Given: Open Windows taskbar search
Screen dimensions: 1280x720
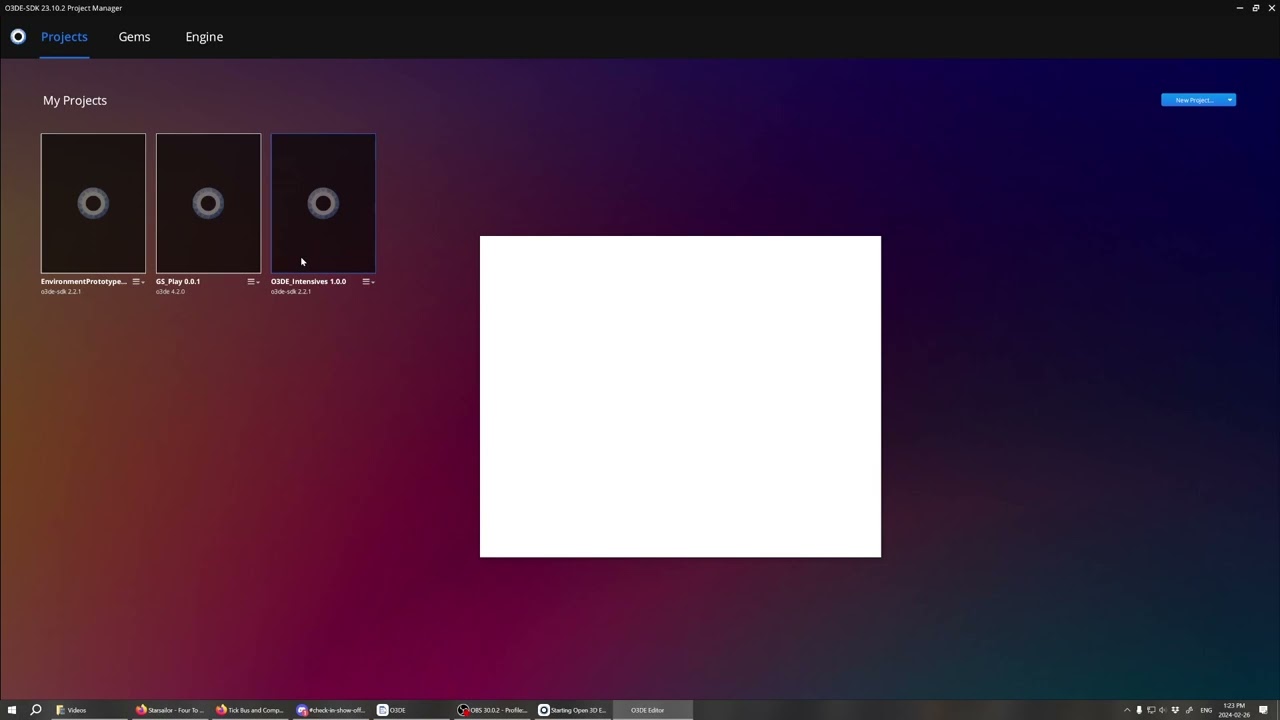Looking at the screenshot, I should (x=36, y=710).
